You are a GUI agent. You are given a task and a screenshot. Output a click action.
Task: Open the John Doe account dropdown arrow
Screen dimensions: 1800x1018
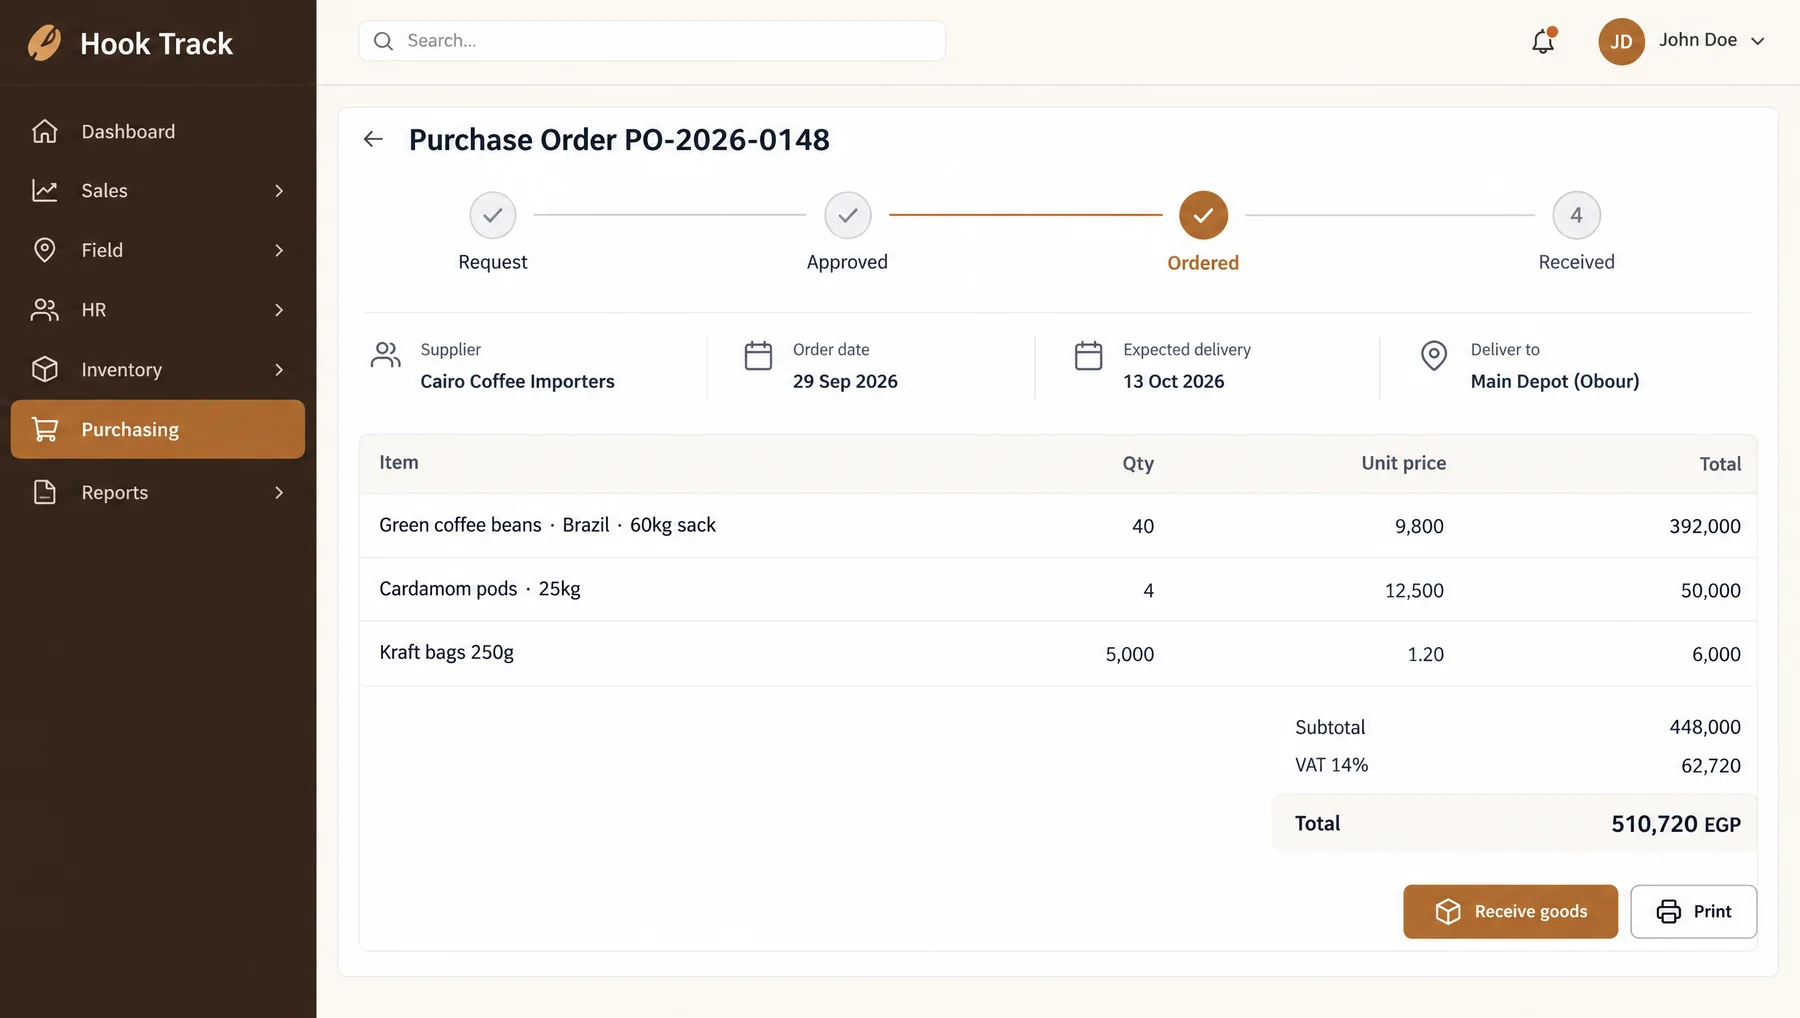point(1757,41)
